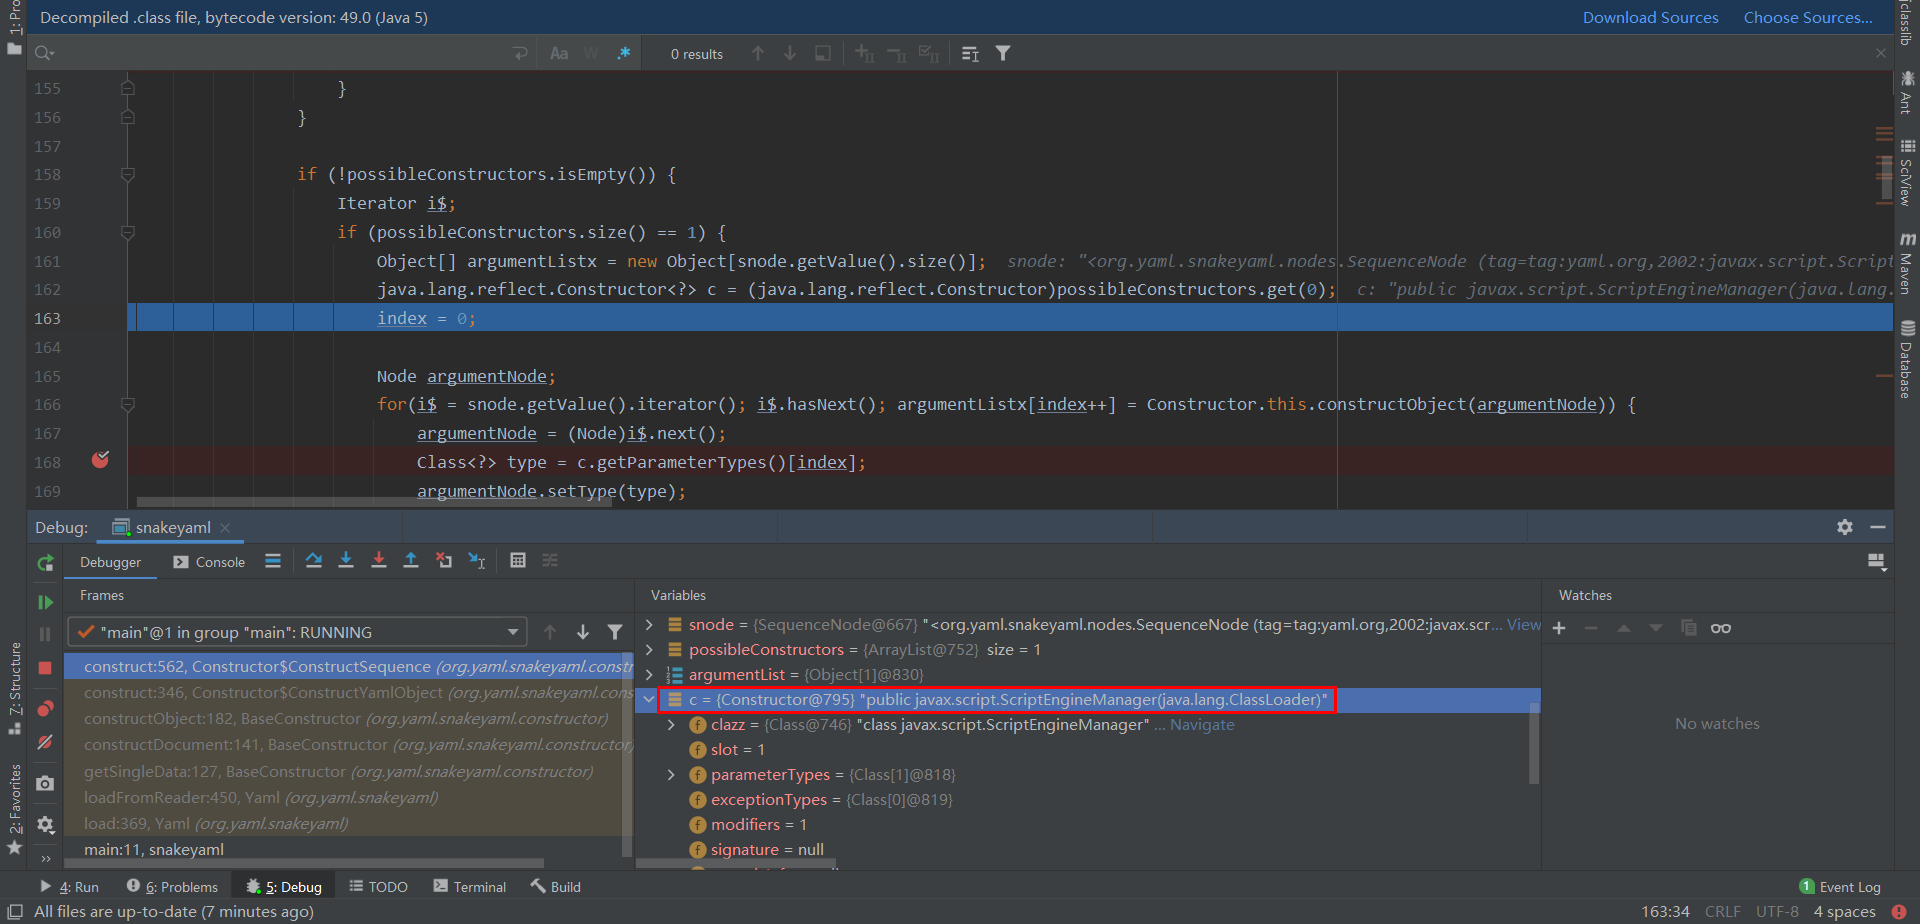Open Event Log button
Image resolution: width=1920 pixels, height=924 pixels.
click(1840, 887)
